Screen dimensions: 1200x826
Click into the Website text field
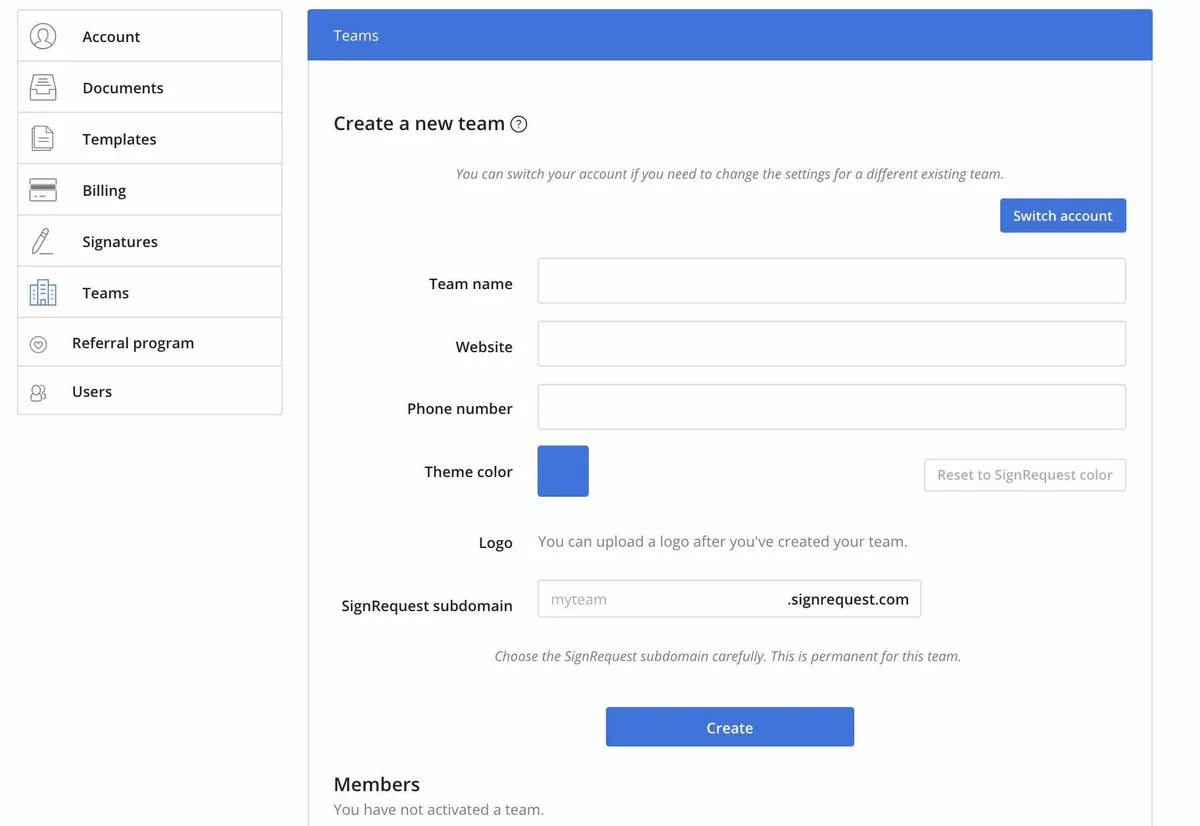831,344
